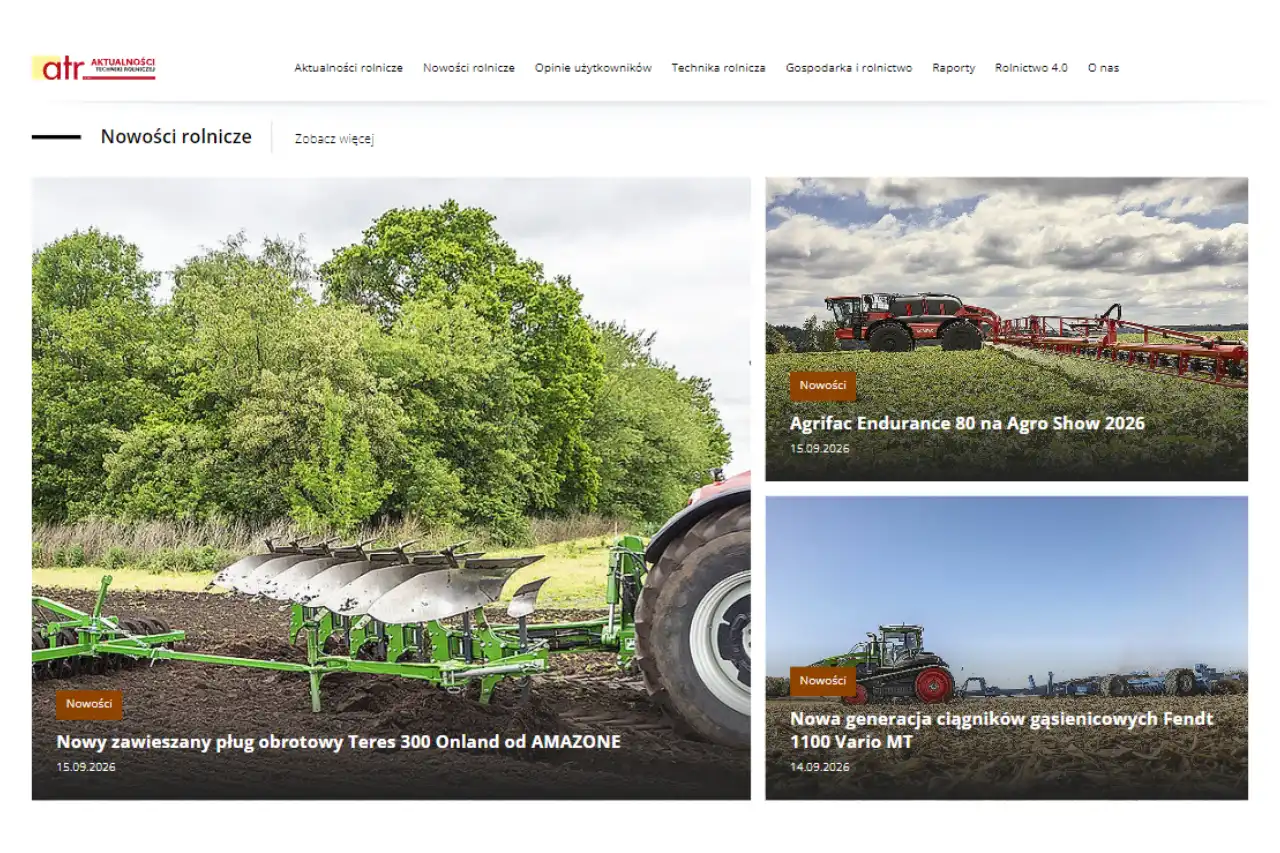This screenshot has width=1280, height=853.
Task: Open headline Agrifac Endurance 80 na Agro Show 2026
Action: coord(967,424)
